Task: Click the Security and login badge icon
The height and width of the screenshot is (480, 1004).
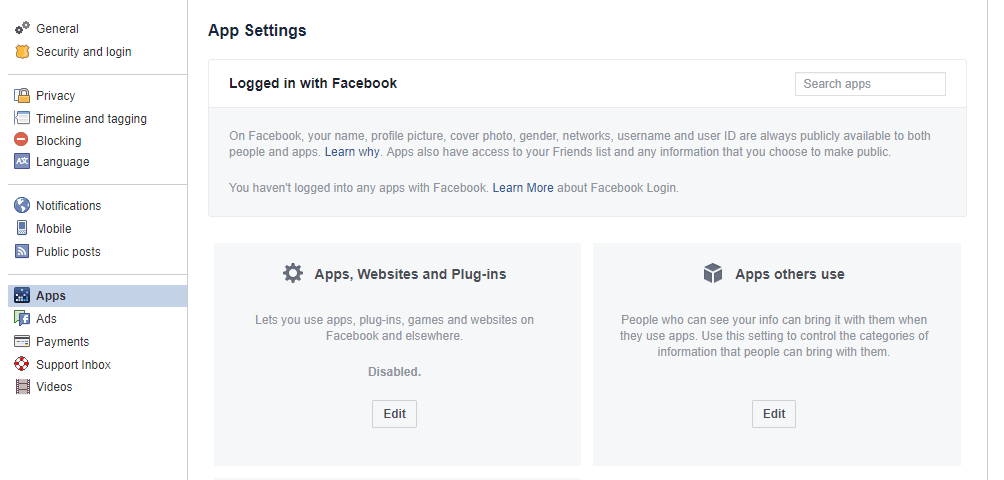Action: click(x=22, y=52)
